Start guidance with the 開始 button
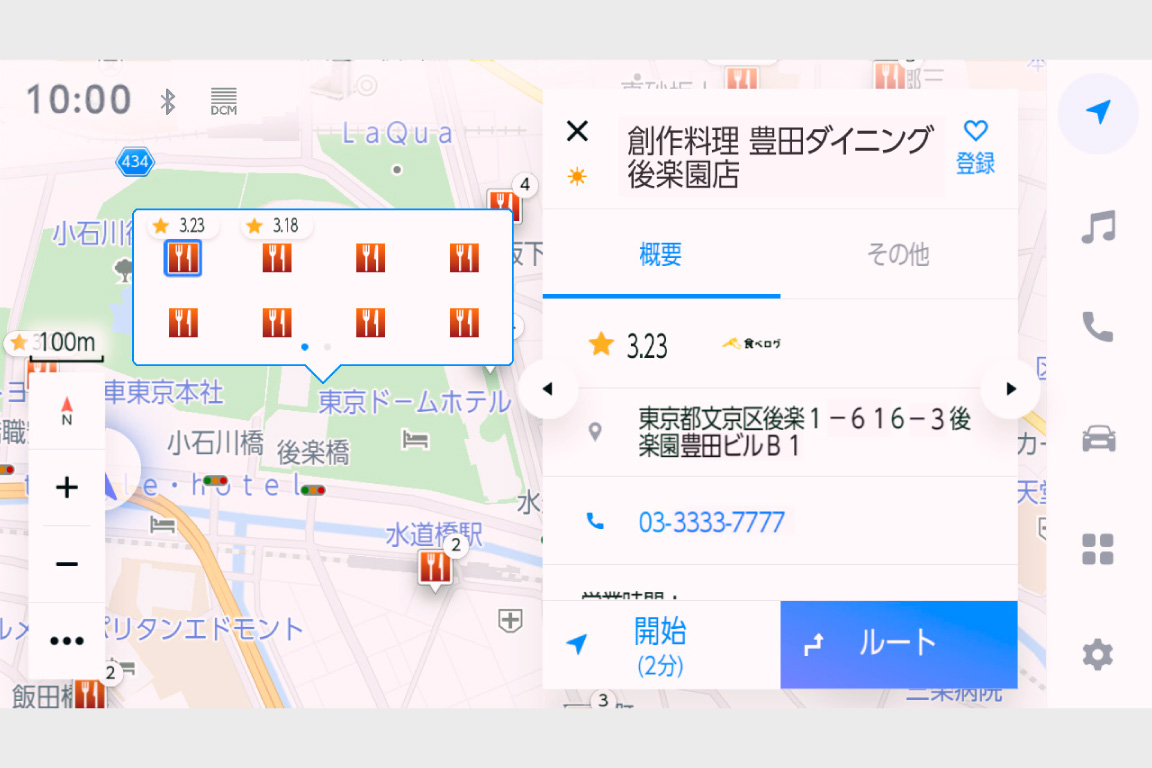Image resolution: width=1152 pixels, height=768 pixels. (660, 644)
